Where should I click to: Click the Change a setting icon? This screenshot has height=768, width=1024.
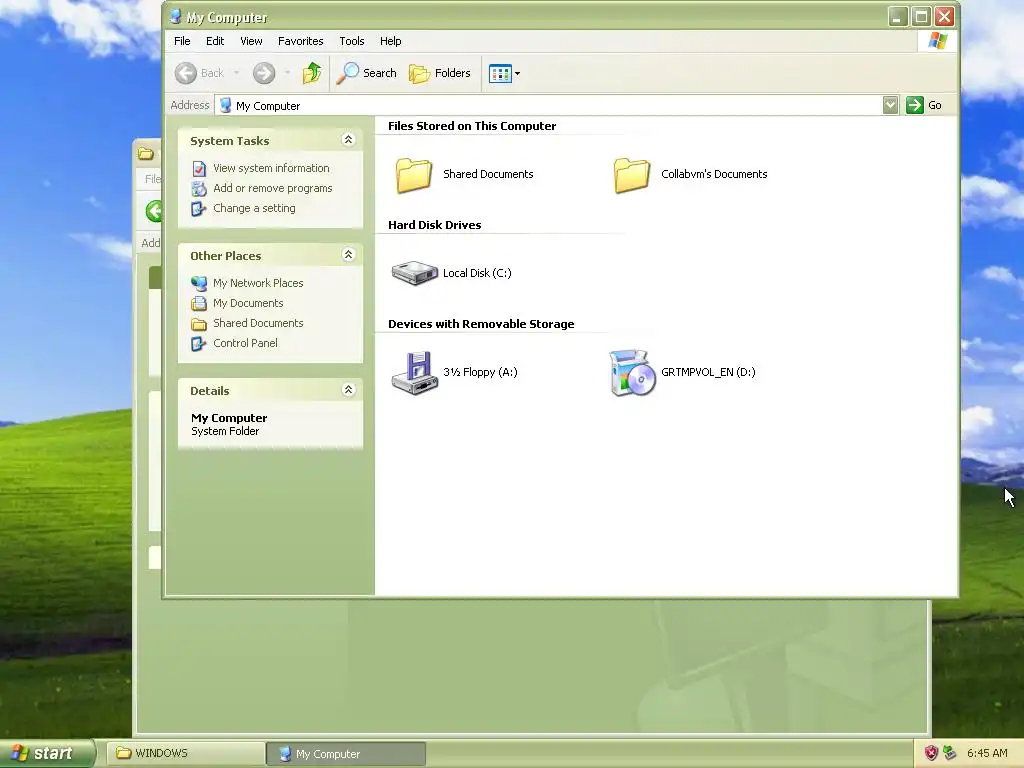[x=199, y=209]
